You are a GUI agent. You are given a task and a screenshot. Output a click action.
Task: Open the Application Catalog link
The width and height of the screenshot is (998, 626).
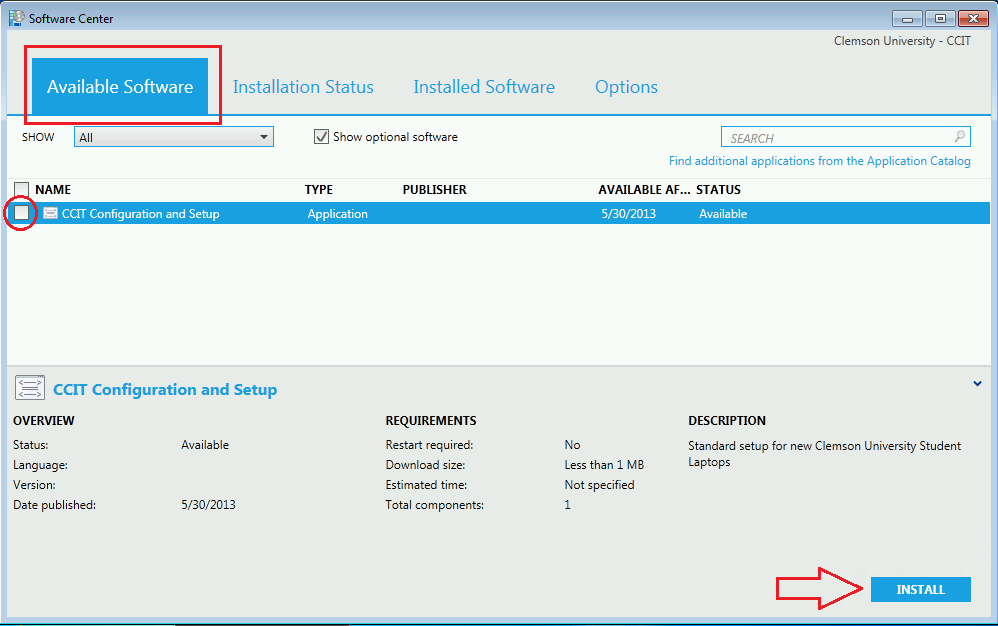(x=820, y=161)
